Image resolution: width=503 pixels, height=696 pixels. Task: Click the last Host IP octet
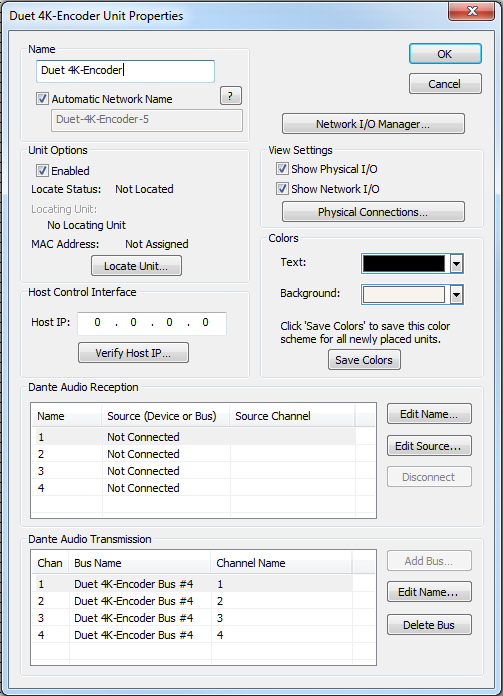pos(205,323)
